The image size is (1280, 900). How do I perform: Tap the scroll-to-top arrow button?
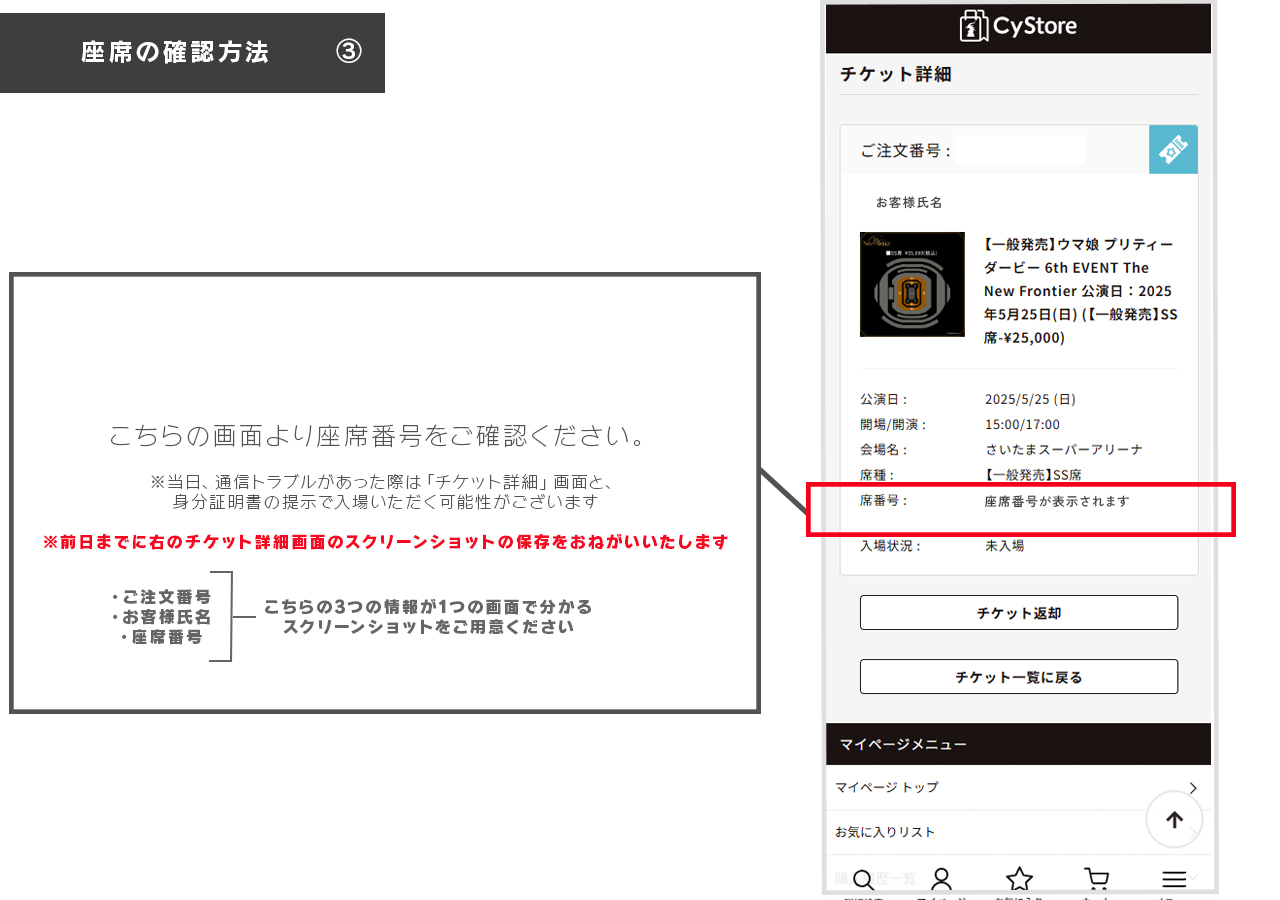(1174, 820)
